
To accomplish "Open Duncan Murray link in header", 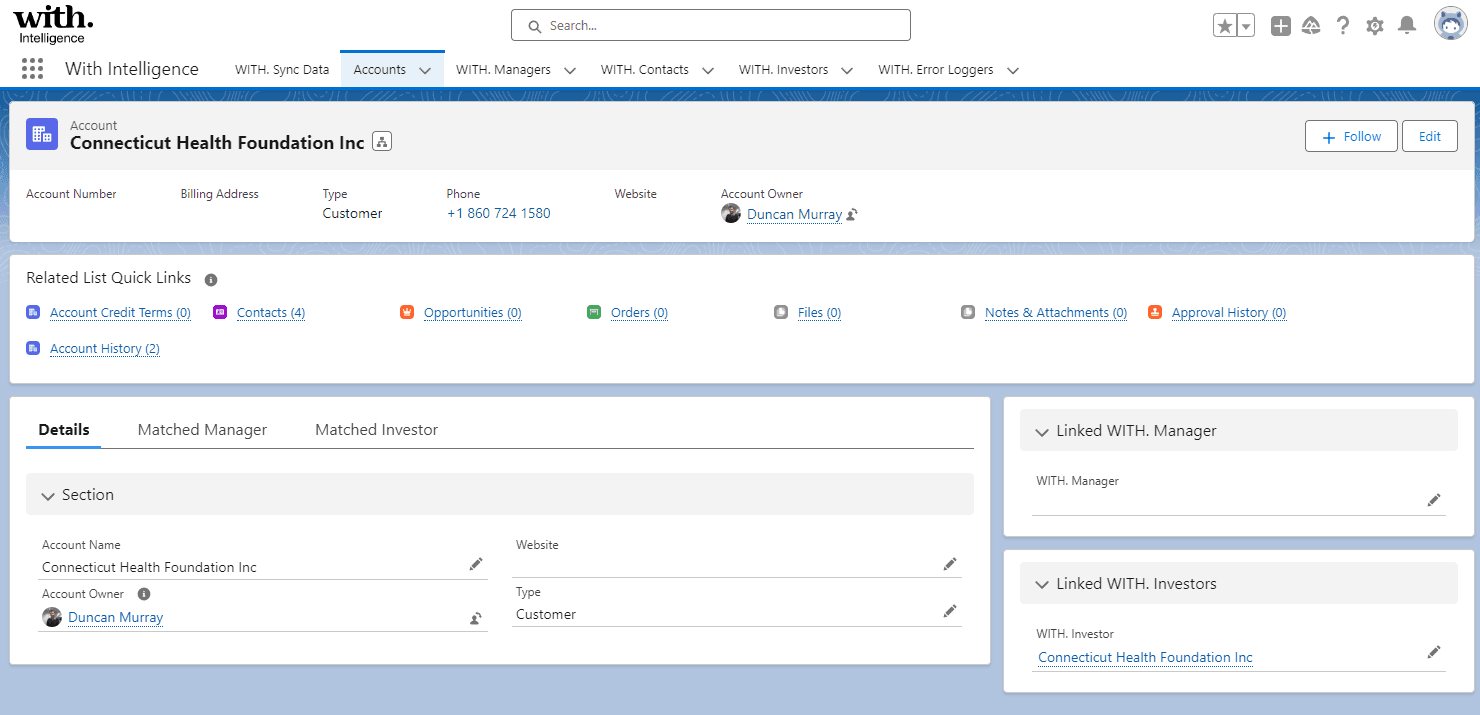I will (x=795, y=214).
